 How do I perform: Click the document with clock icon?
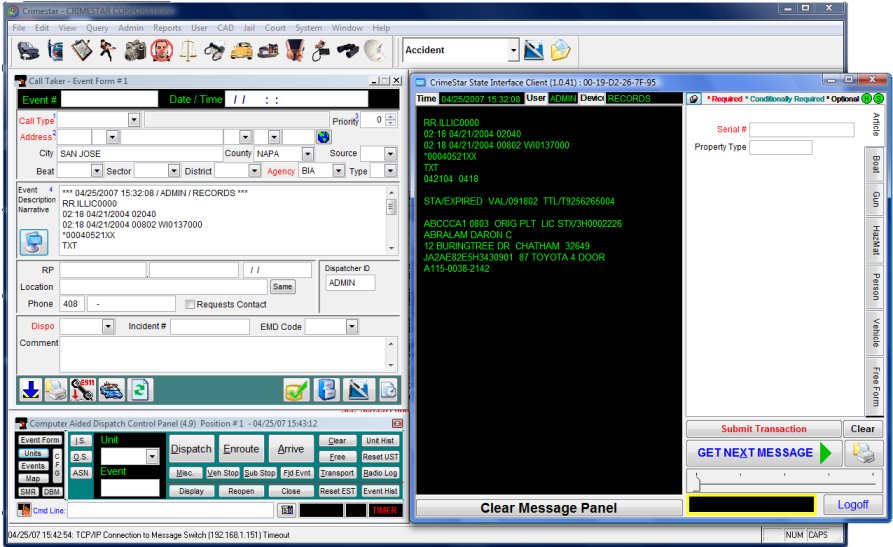tap(389, 390)
